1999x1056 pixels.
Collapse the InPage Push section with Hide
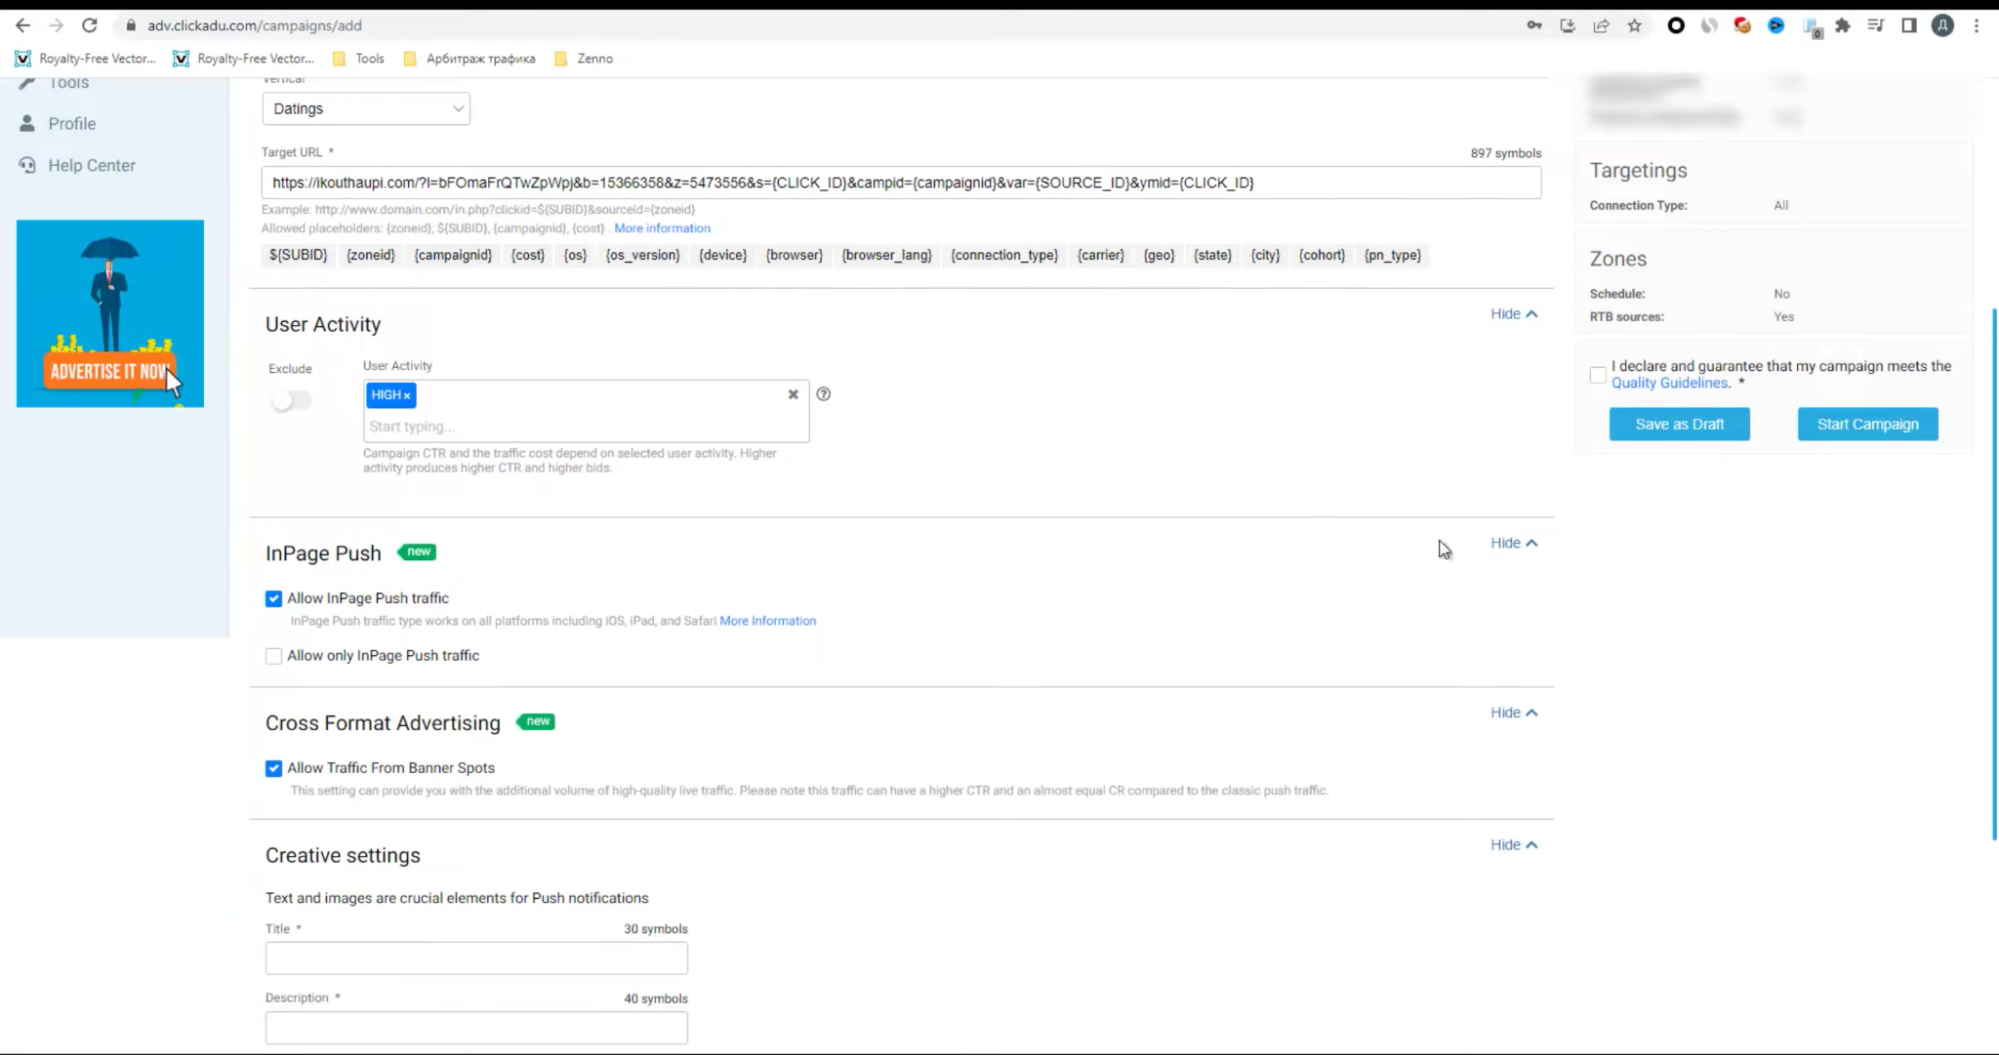point(1514,543)
